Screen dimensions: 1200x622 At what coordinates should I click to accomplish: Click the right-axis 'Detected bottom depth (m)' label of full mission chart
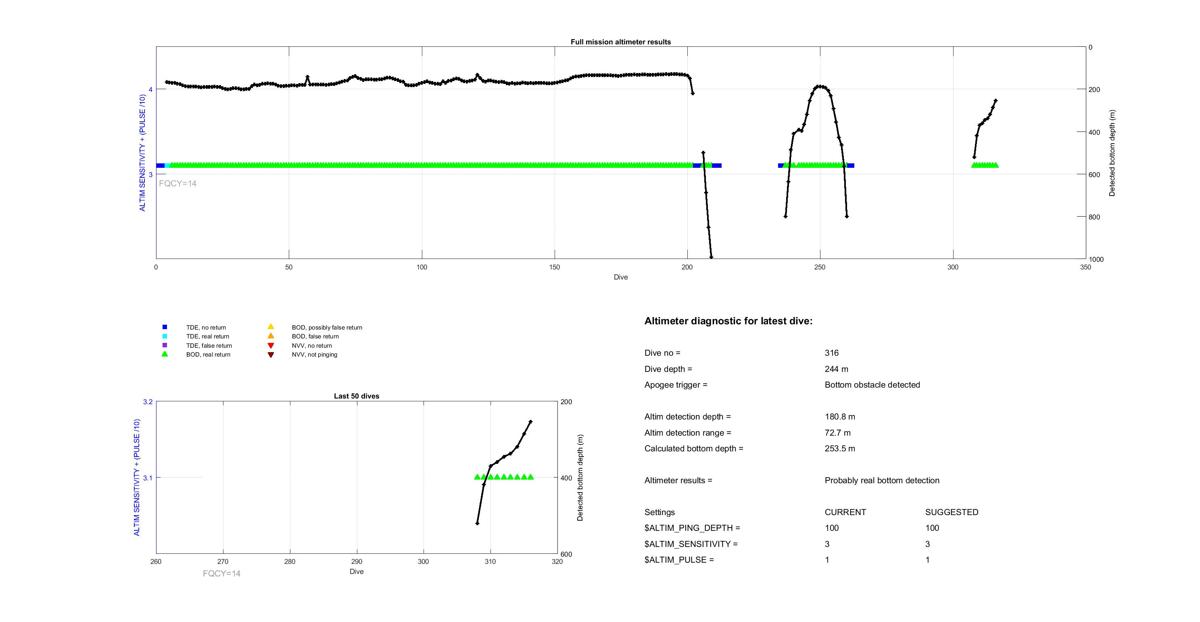pos(1112,153)
